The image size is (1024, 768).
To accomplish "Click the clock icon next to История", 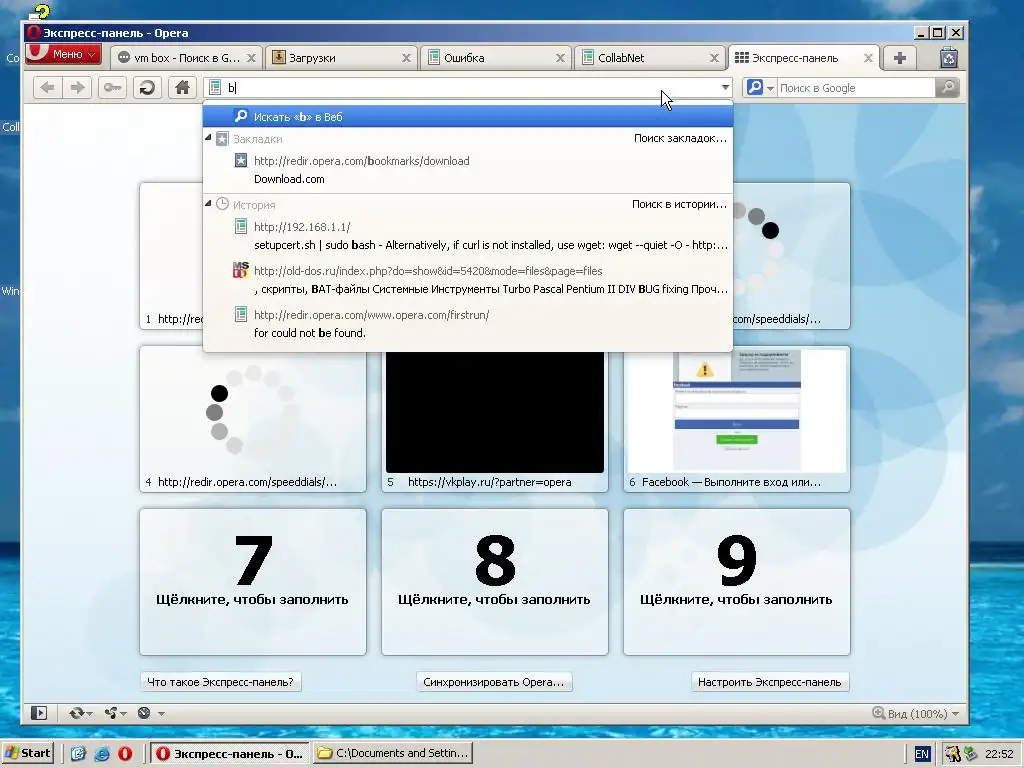I will [x=222, y=204].
